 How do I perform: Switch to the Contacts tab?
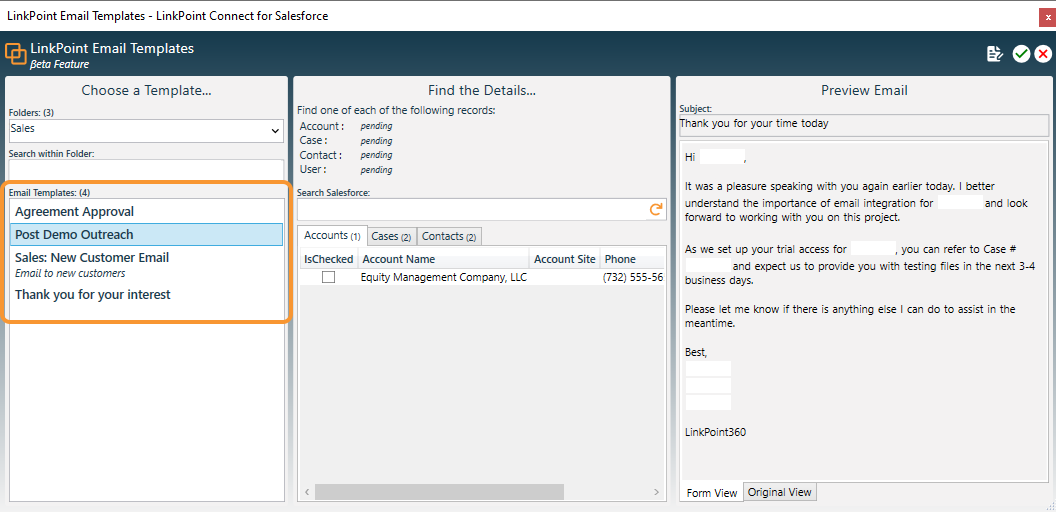coord(449,236)
